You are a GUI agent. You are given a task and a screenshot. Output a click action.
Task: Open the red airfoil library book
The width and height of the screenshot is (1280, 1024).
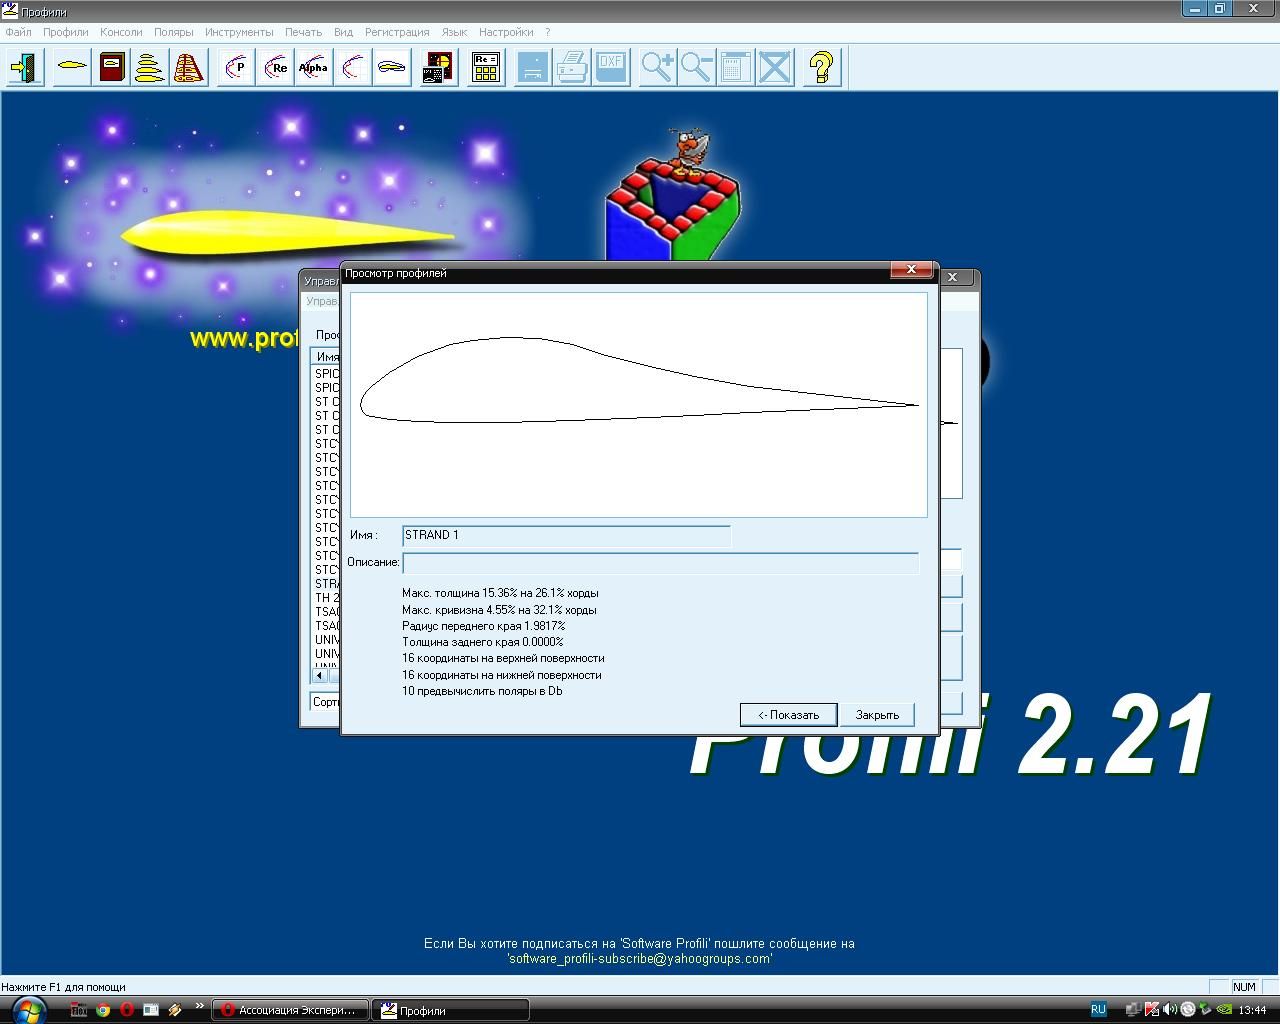[x=112, y=68]
